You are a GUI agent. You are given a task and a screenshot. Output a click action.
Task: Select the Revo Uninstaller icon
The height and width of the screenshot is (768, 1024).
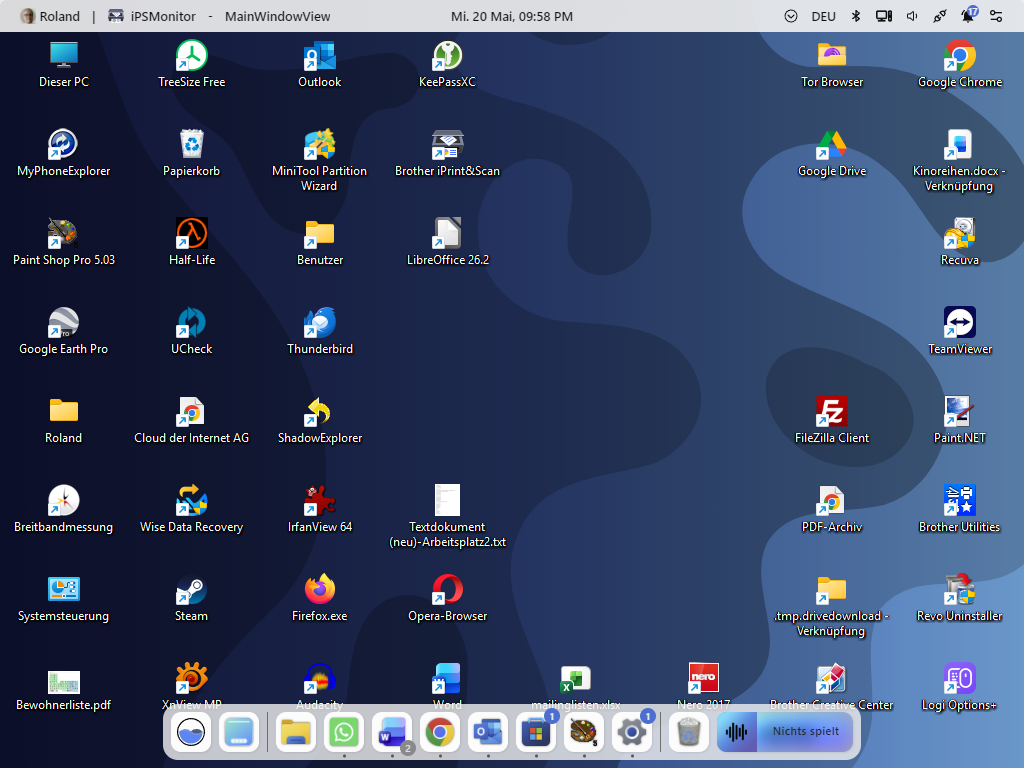pyautogui.click(x=959, y=598)
